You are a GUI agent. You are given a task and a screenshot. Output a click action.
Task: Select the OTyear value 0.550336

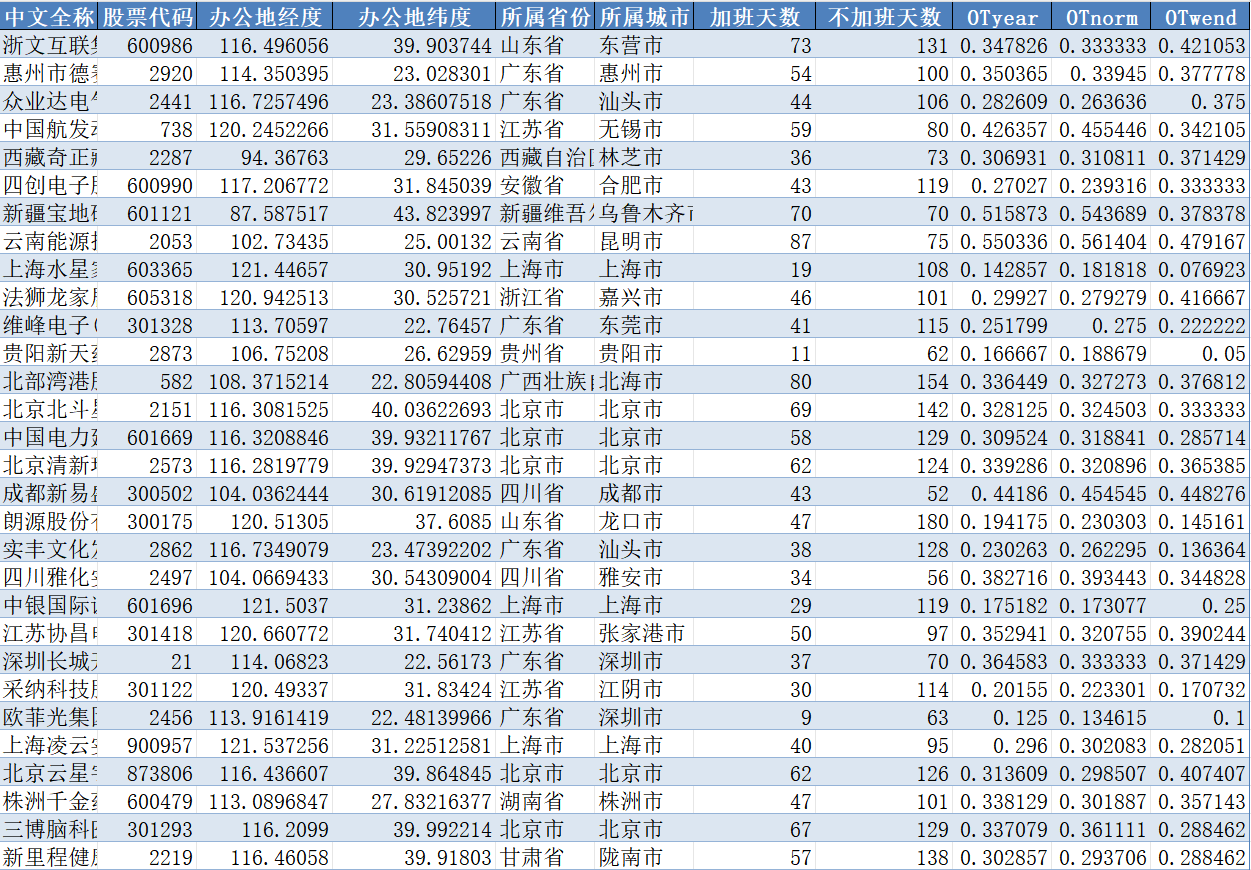1002,242
